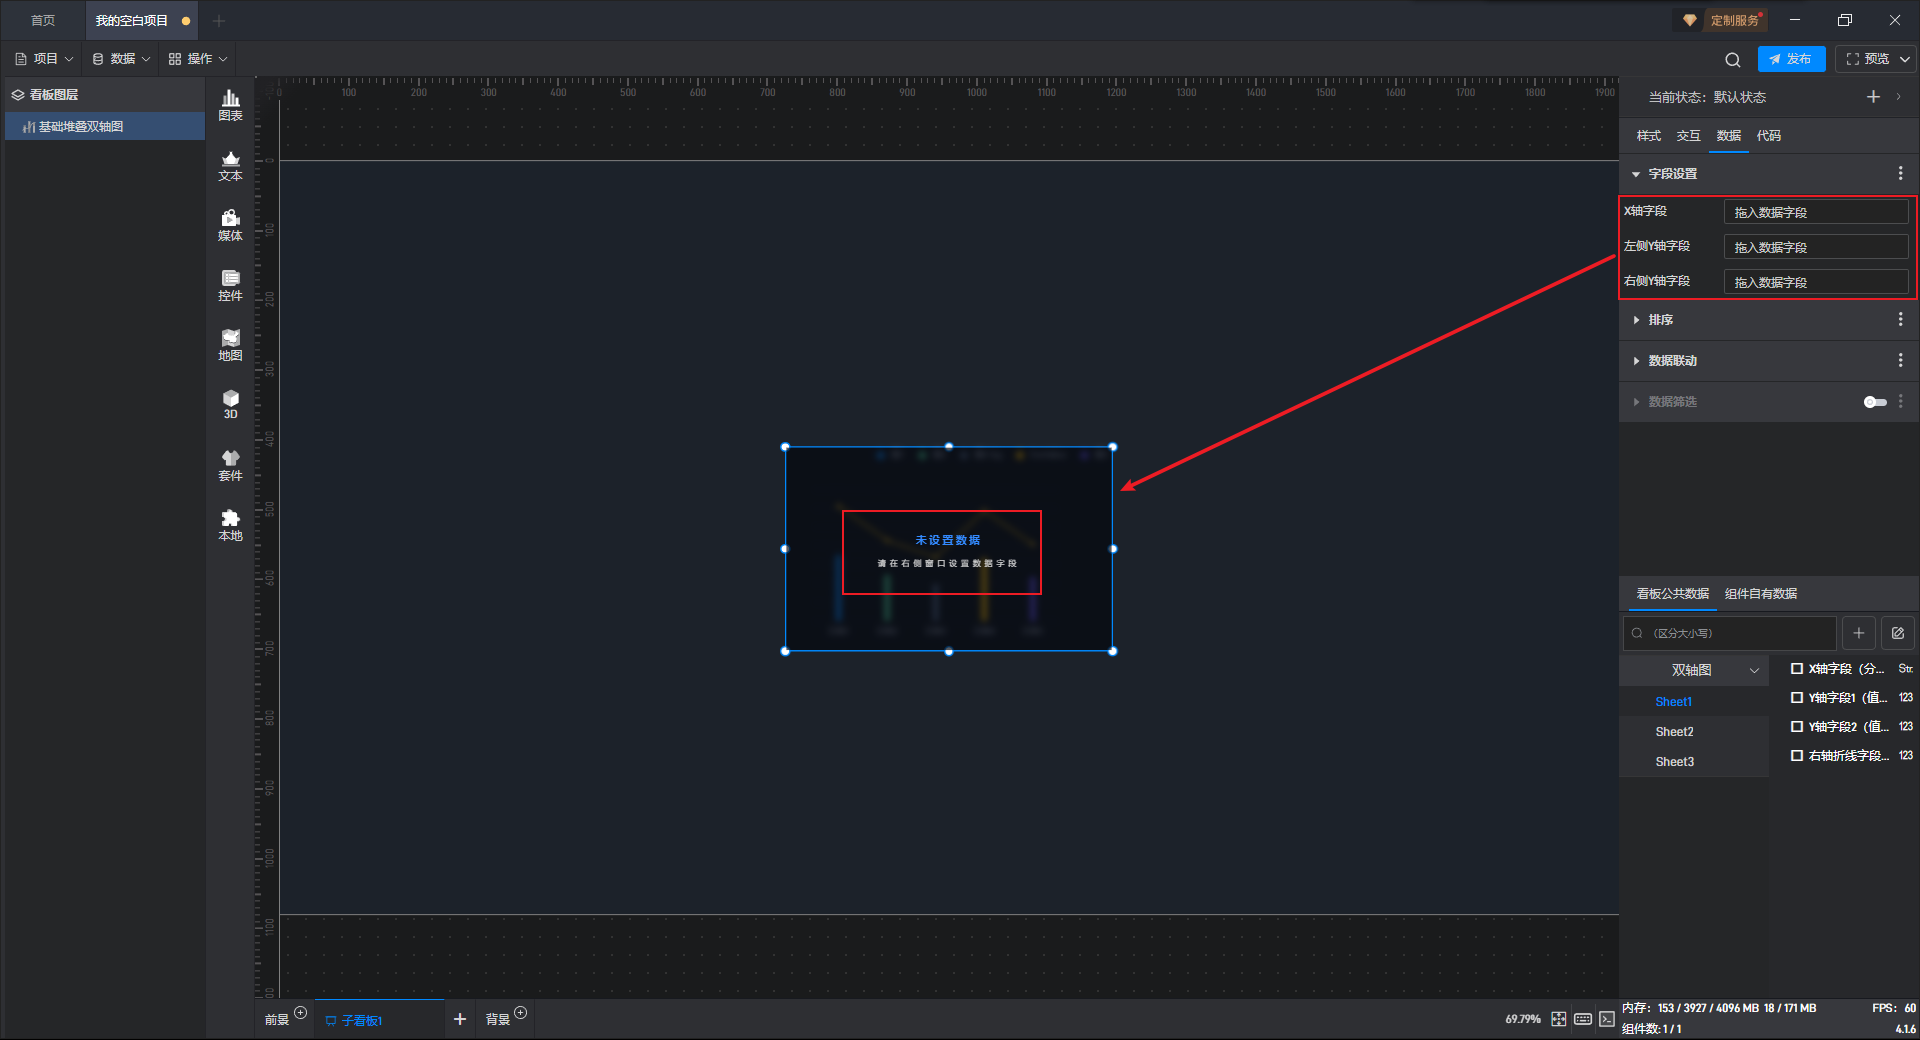Toggle the 数据筛选 switch
Screen dimensions: 1920x1040
(x=1875, y=402)
